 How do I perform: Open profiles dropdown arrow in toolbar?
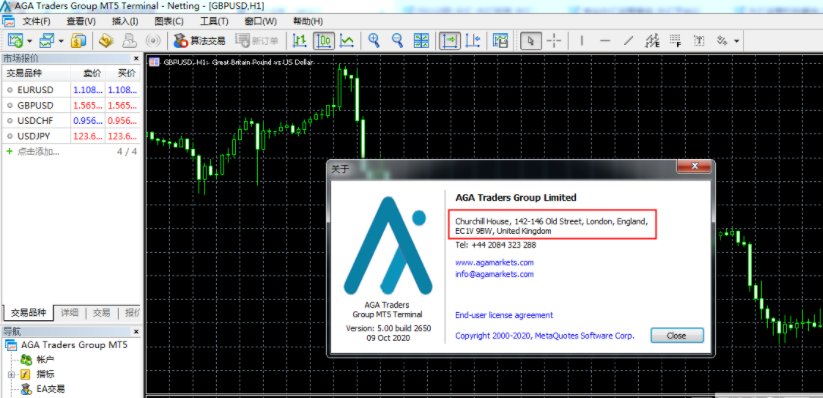[x=61, y=40]
